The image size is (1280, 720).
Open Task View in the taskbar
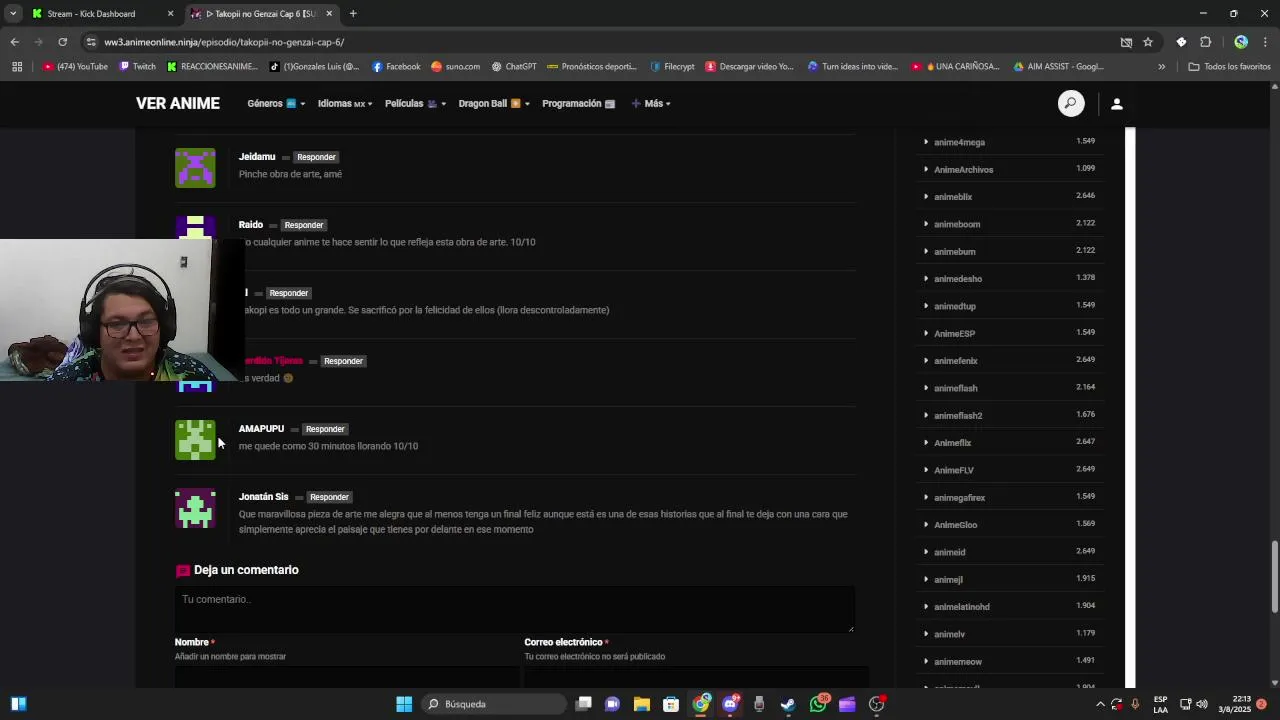(x=584, y=704)
